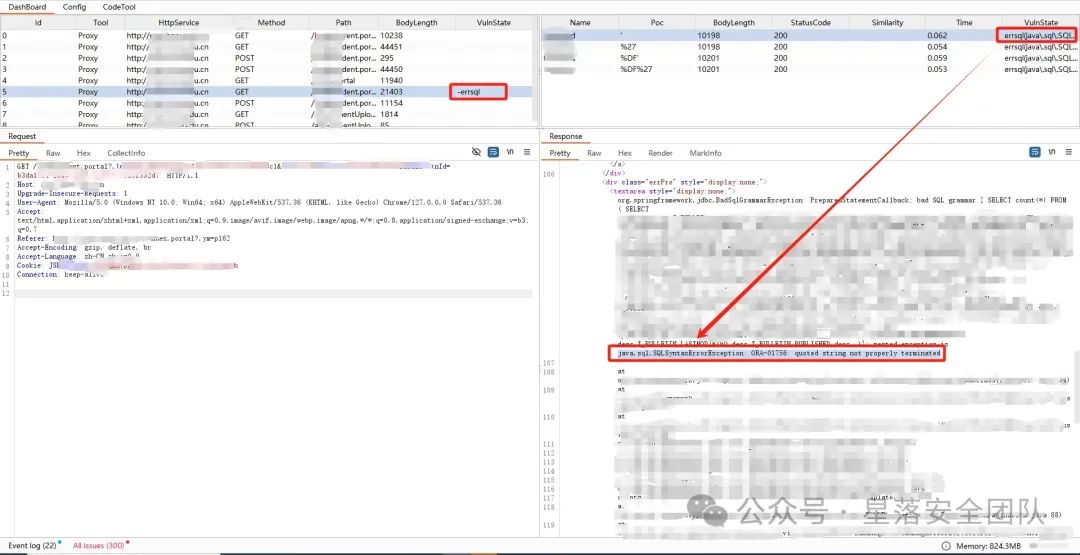This screenshot has height=555, width=1080.
Task: Open the hamburger options menu in Response panel
Action: (x=1068, y=152)
